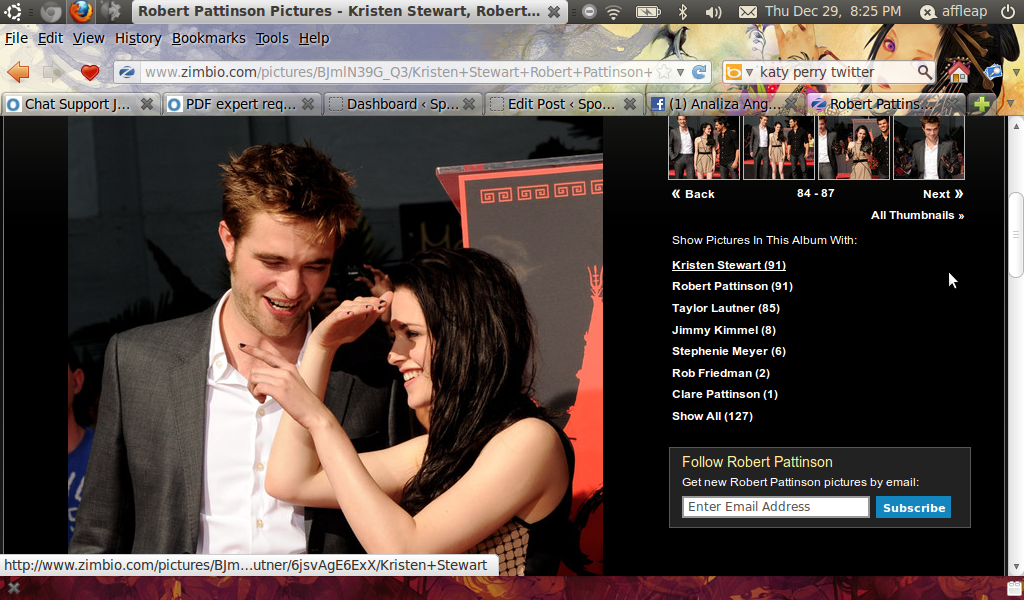
Task: Switch to the PDF expert req tab
Action: [241, 104]
